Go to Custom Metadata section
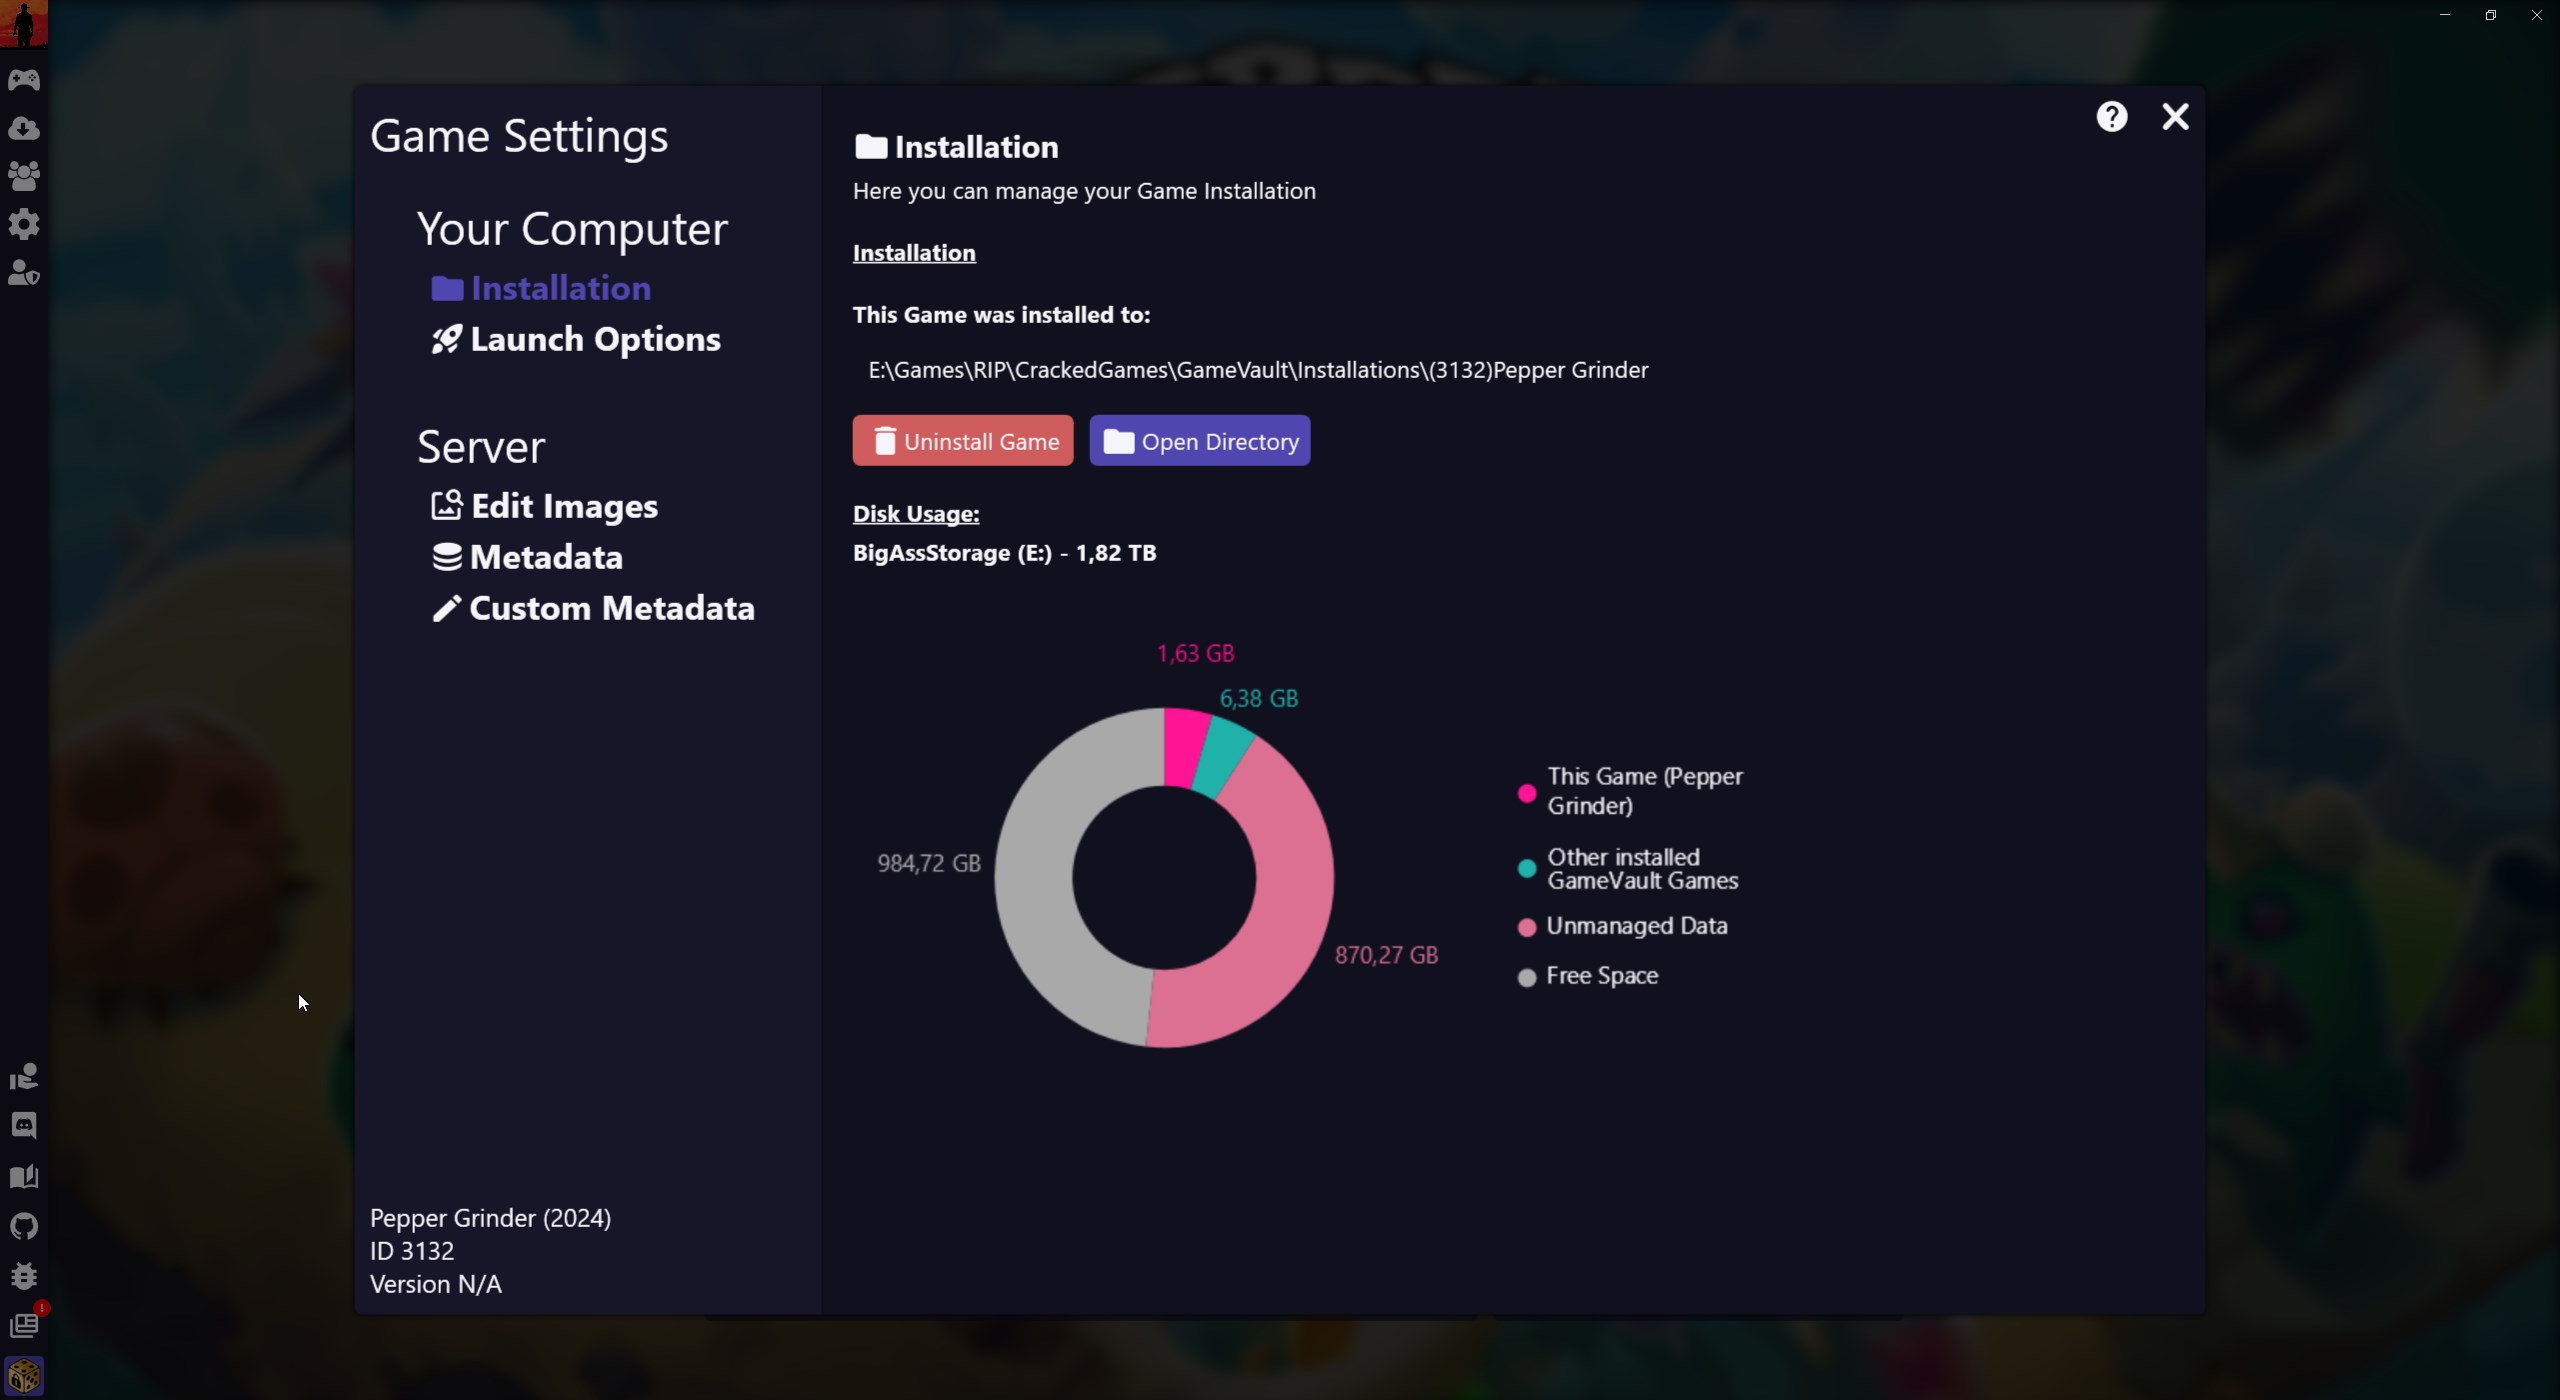 pyautogui.click(x=593, y=608)
